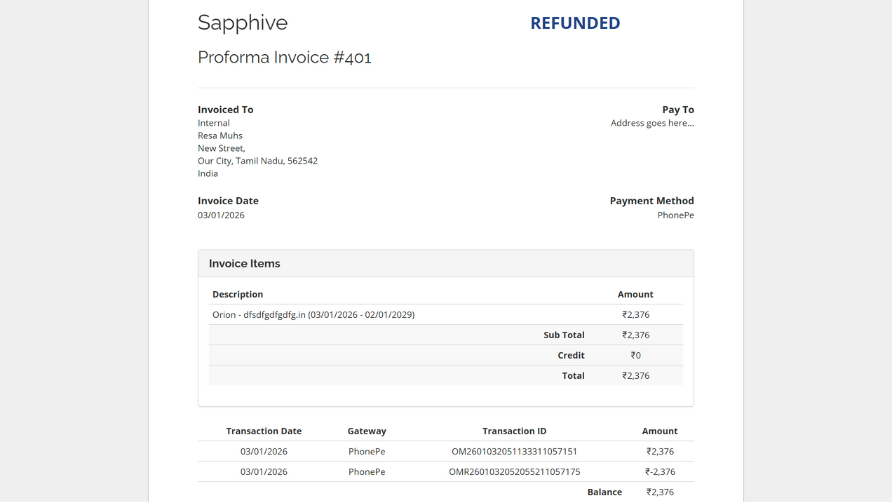
Task: Click the Balance label
Action: 604,492
